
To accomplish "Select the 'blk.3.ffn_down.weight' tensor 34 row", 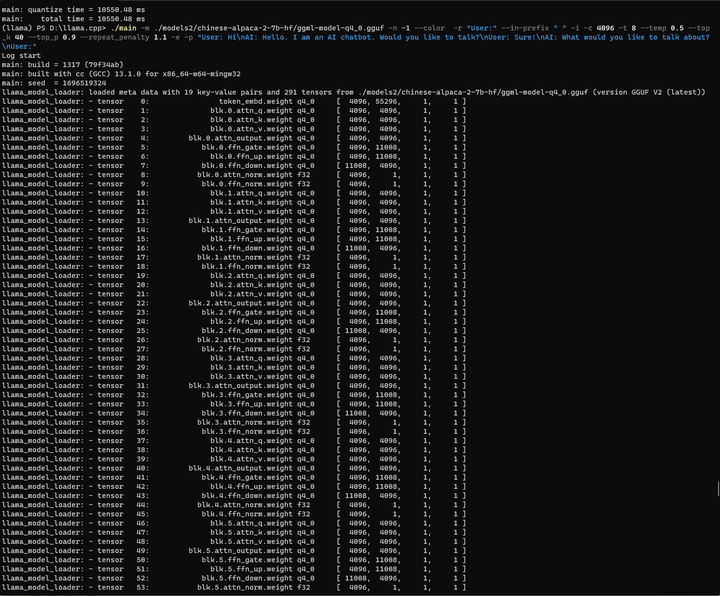I will tap(234, 413).
